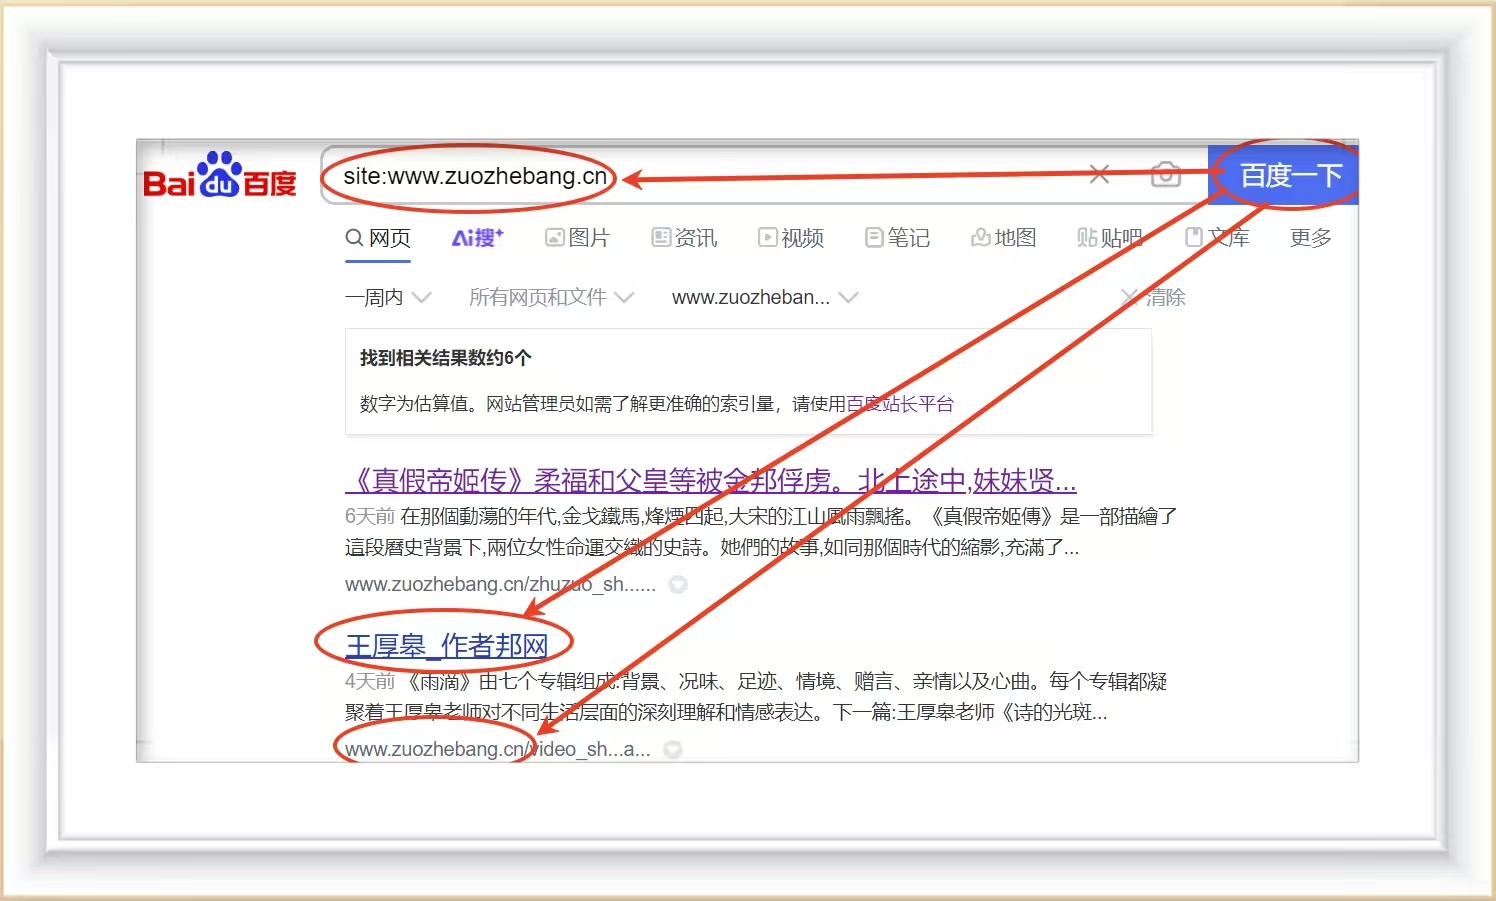Viewport: 1496px width, 901px height.
Task: Expand the www.zuozheban... site filter dropdown
Action: tap(765, 298)
